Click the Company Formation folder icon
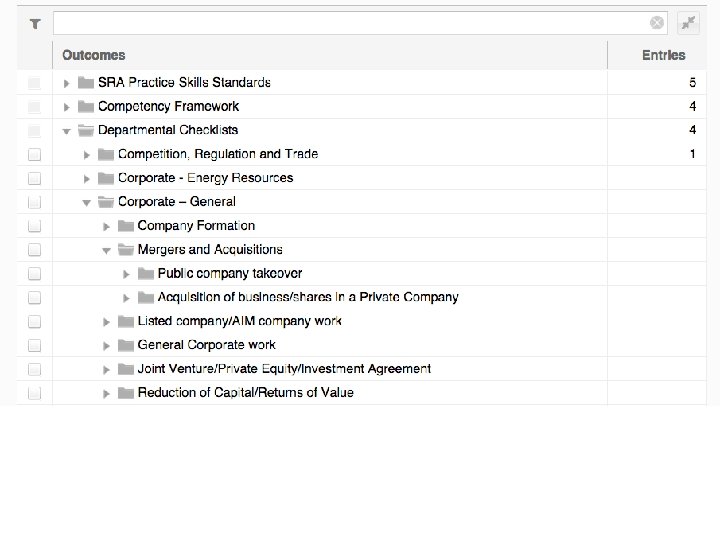Image resolution: width=720 pixels, height=540 pixels. tap(125, 226)
